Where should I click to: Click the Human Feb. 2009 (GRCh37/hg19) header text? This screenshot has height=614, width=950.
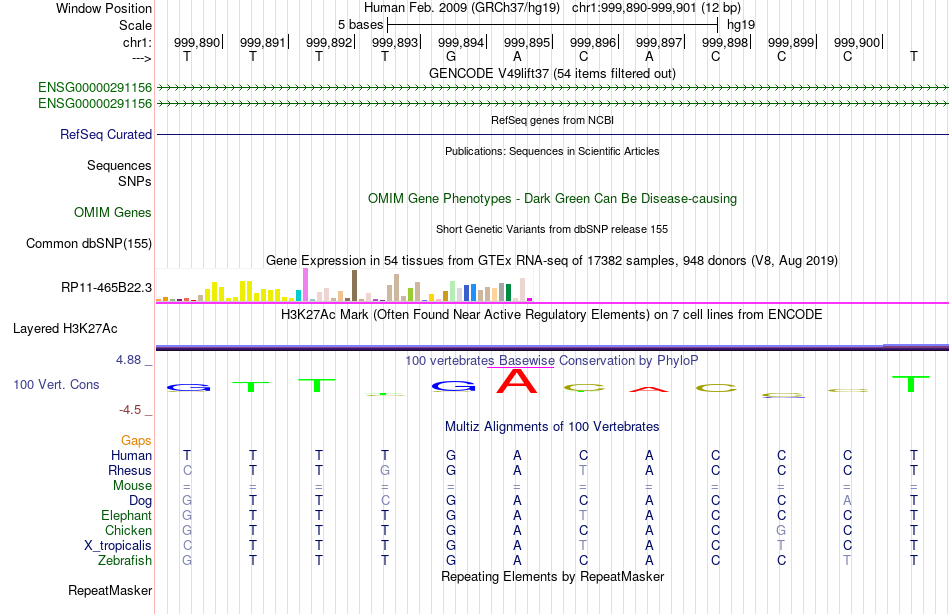tap(463, 8)
